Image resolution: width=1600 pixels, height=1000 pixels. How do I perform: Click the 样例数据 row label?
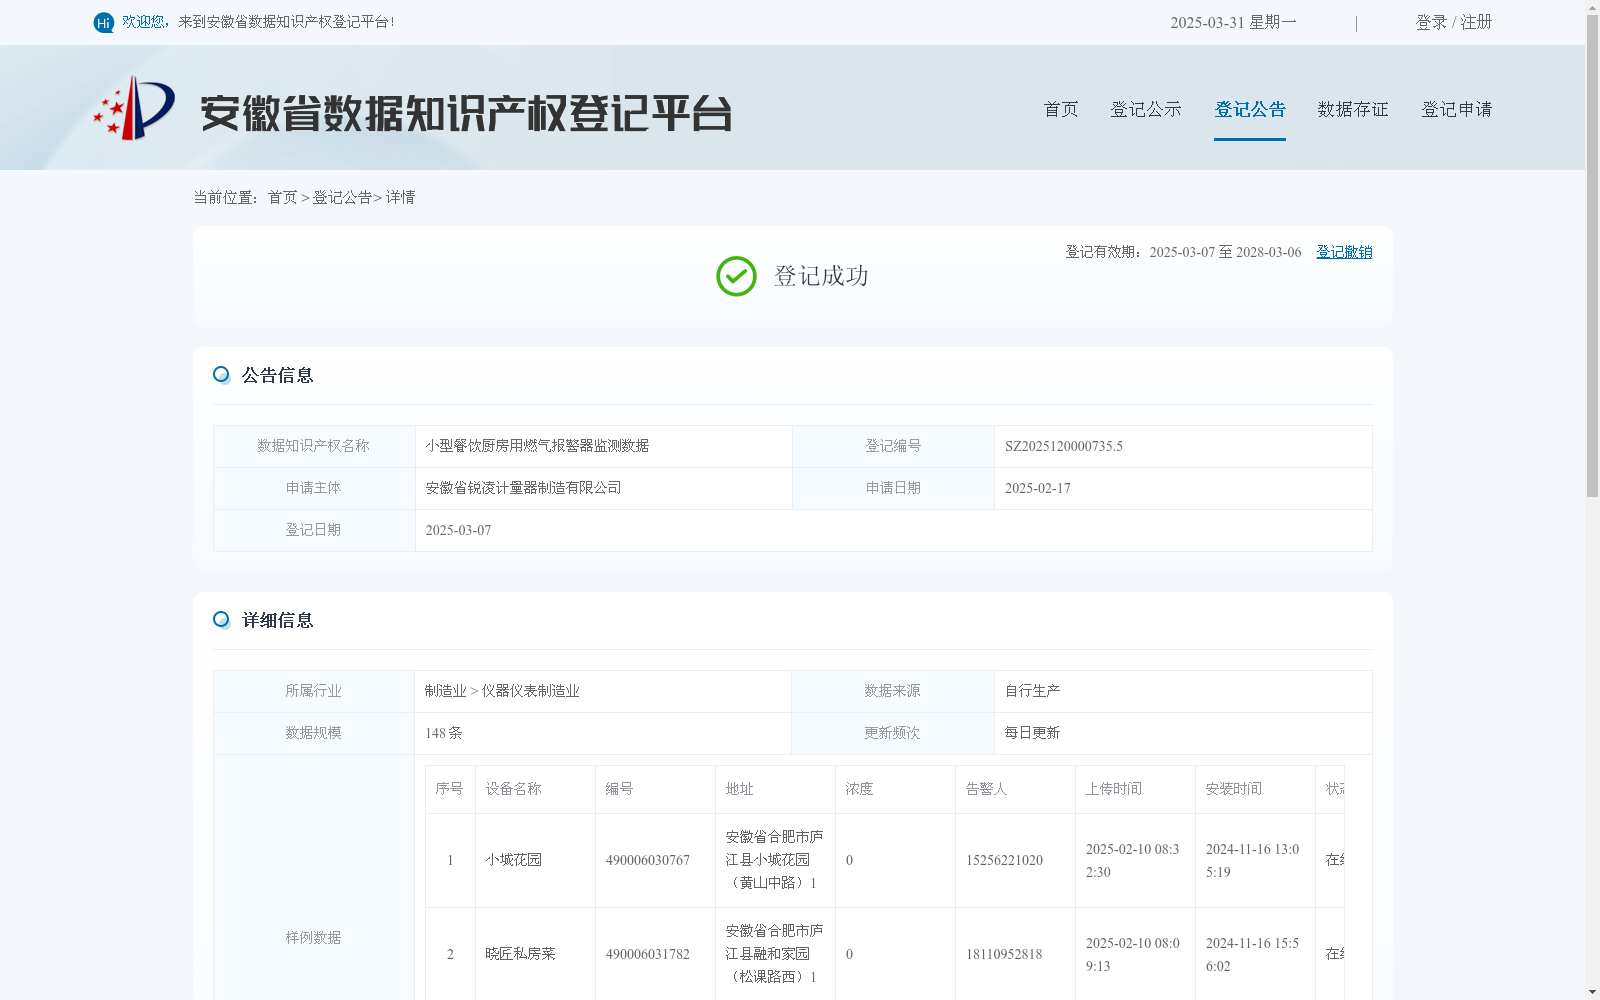[x=313, y=938]
